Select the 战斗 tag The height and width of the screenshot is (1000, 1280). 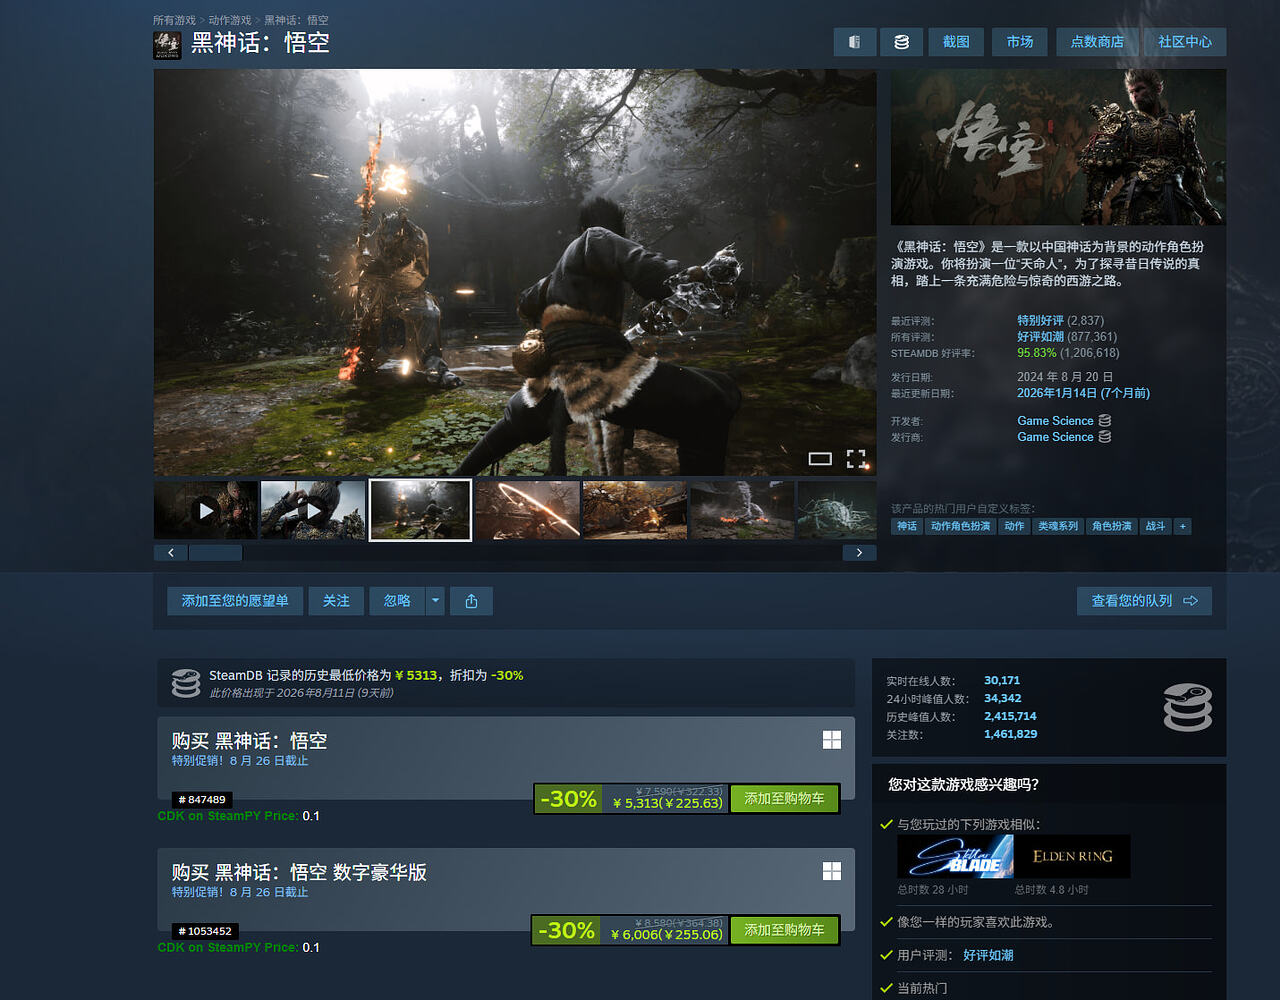1155,526
